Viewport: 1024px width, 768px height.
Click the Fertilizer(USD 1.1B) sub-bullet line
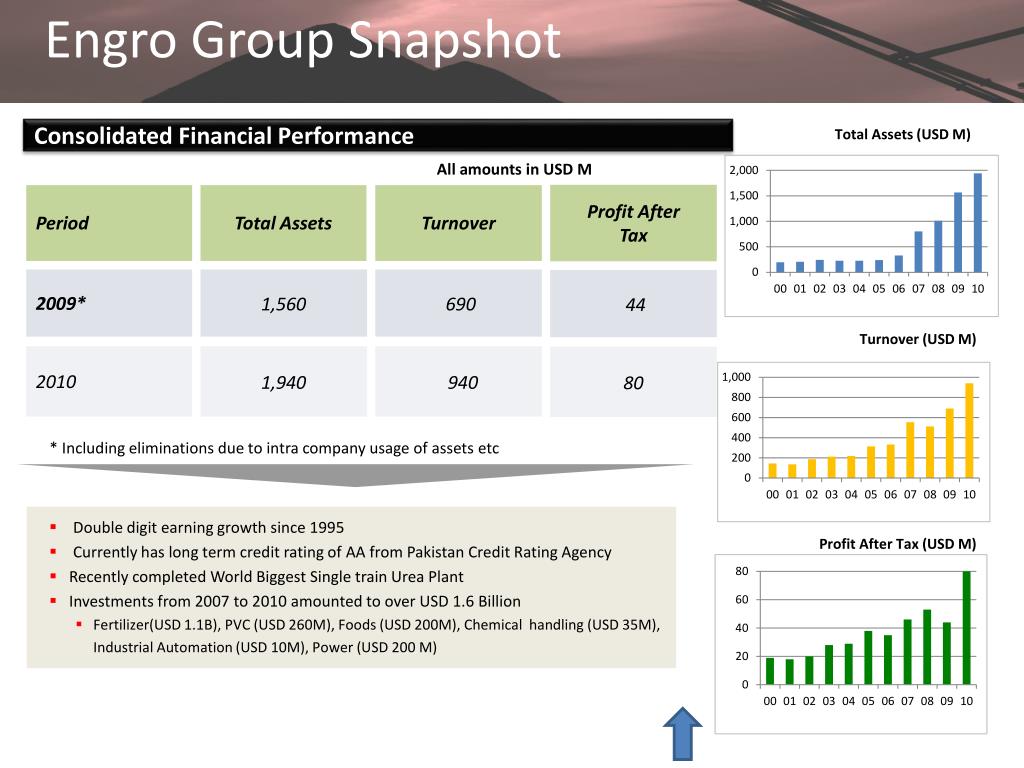376,625
